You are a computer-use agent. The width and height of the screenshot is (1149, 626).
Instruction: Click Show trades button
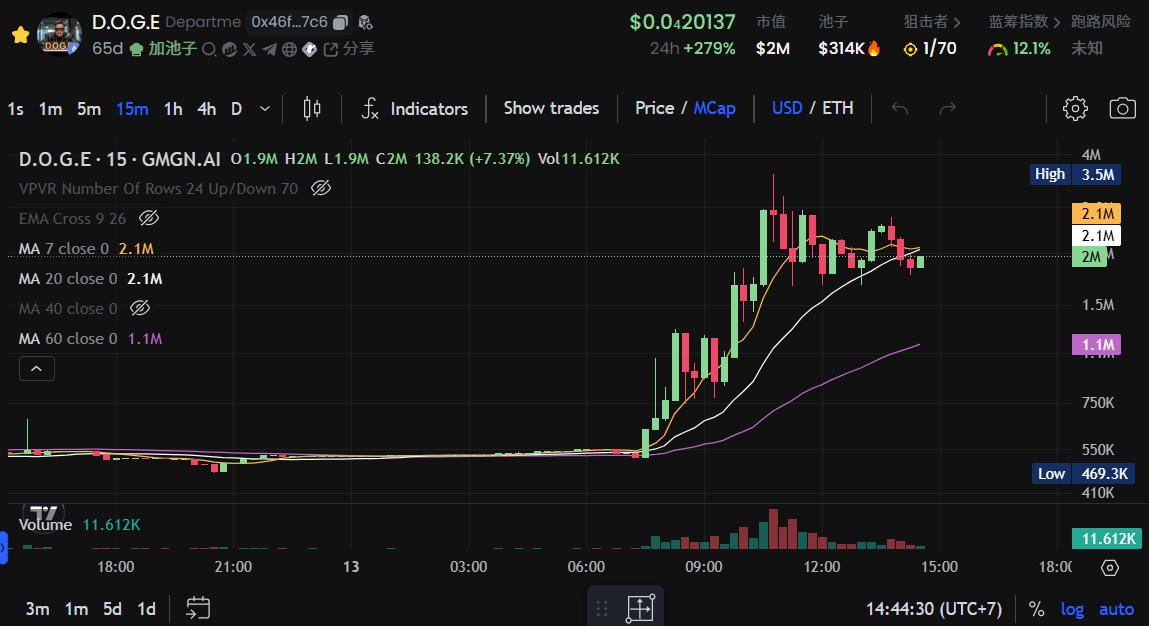point(551,108)
